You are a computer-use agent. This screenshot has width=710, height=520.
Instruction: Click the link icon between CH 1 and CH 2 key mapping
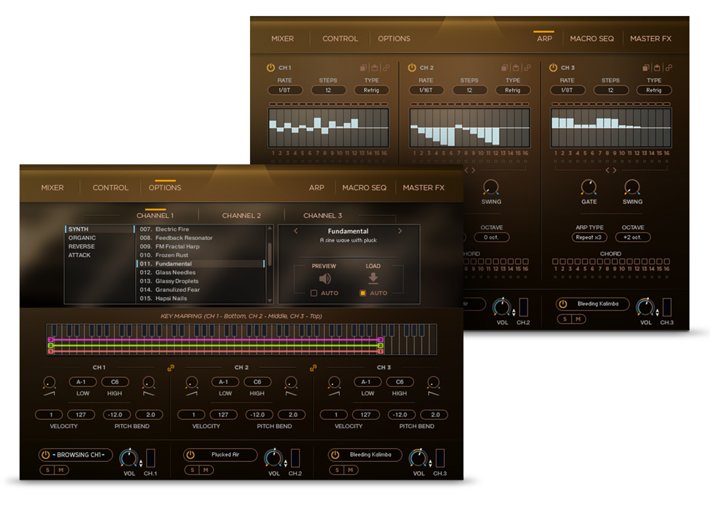click(171, 368)
